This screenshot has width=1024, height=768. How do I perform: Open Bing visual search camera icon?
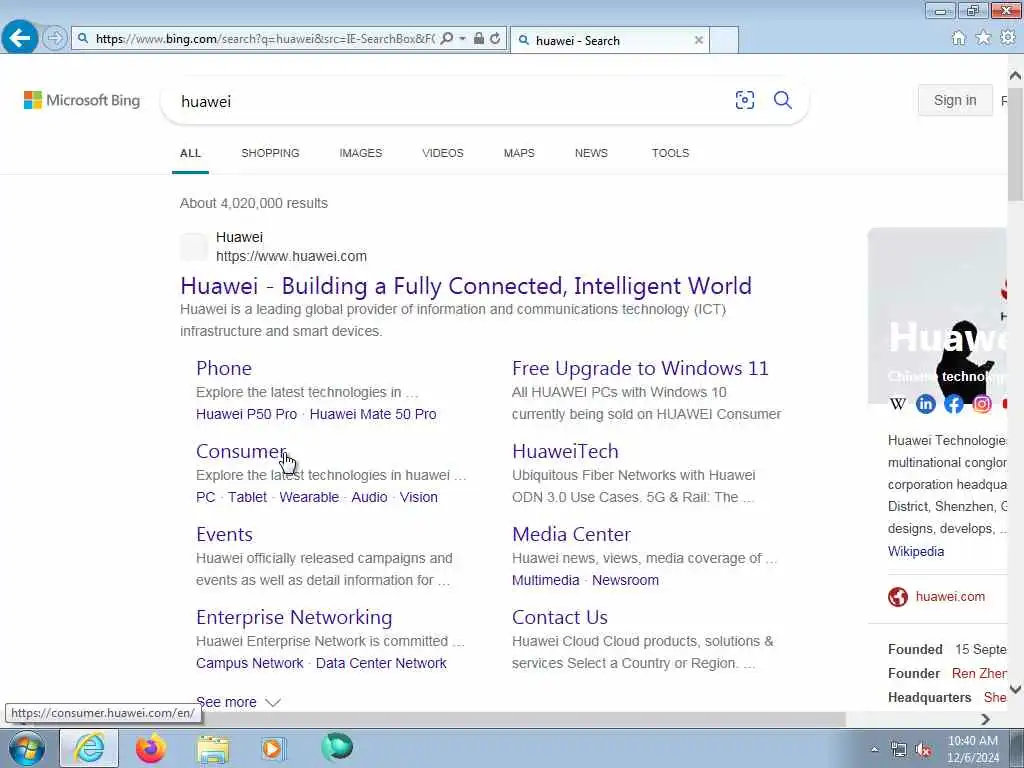tap(744, 100)
